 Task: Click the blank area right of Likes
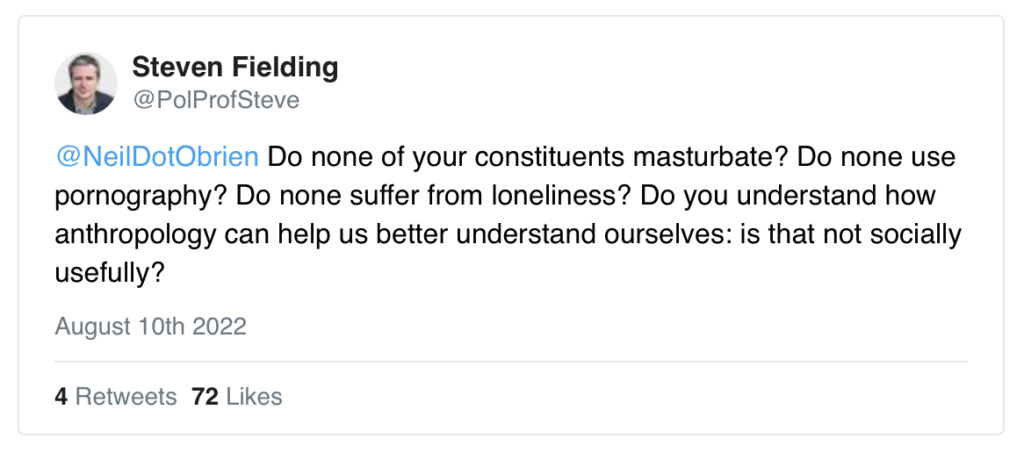tap(600, 397)
